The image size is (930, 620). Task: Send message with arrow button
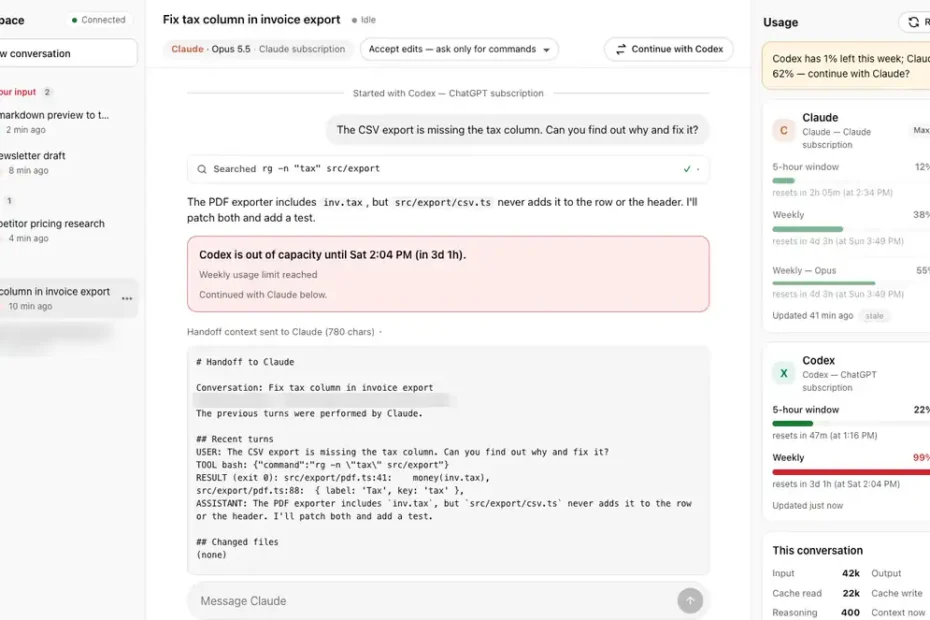(x=690, y=600)
